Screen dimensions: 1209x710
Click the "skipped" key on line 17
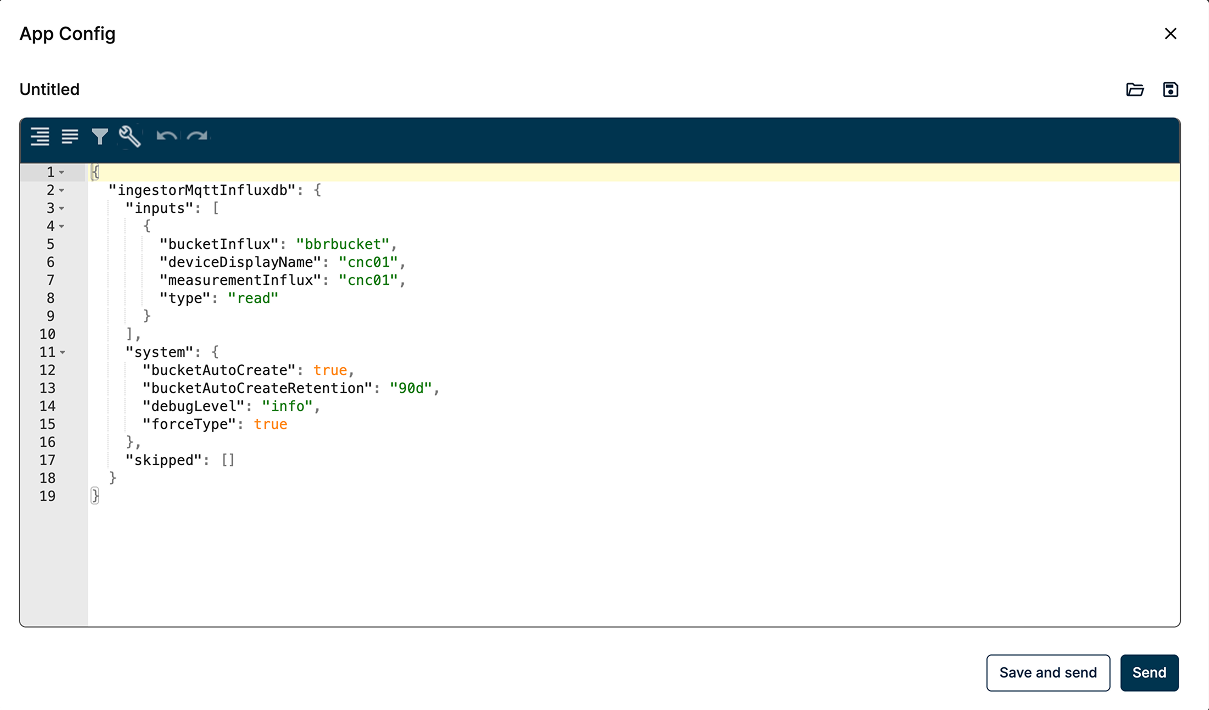pyautogui.click(x=164, y=460)
